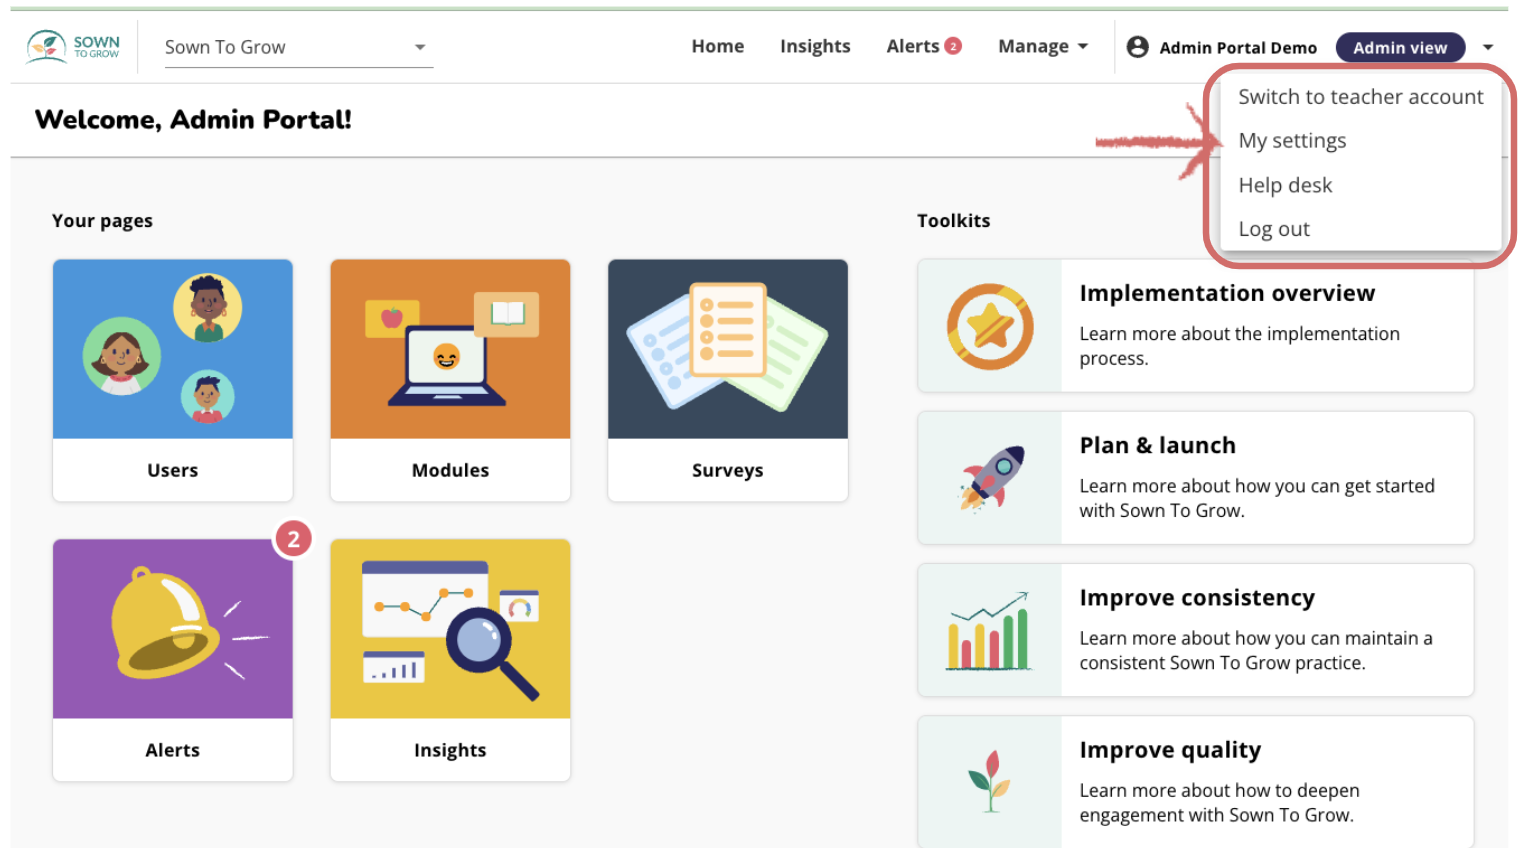Open the Implementation overview toolkit title
Image resolution: width=1520 pixels, height=848 pixels.
(1227, 293)
